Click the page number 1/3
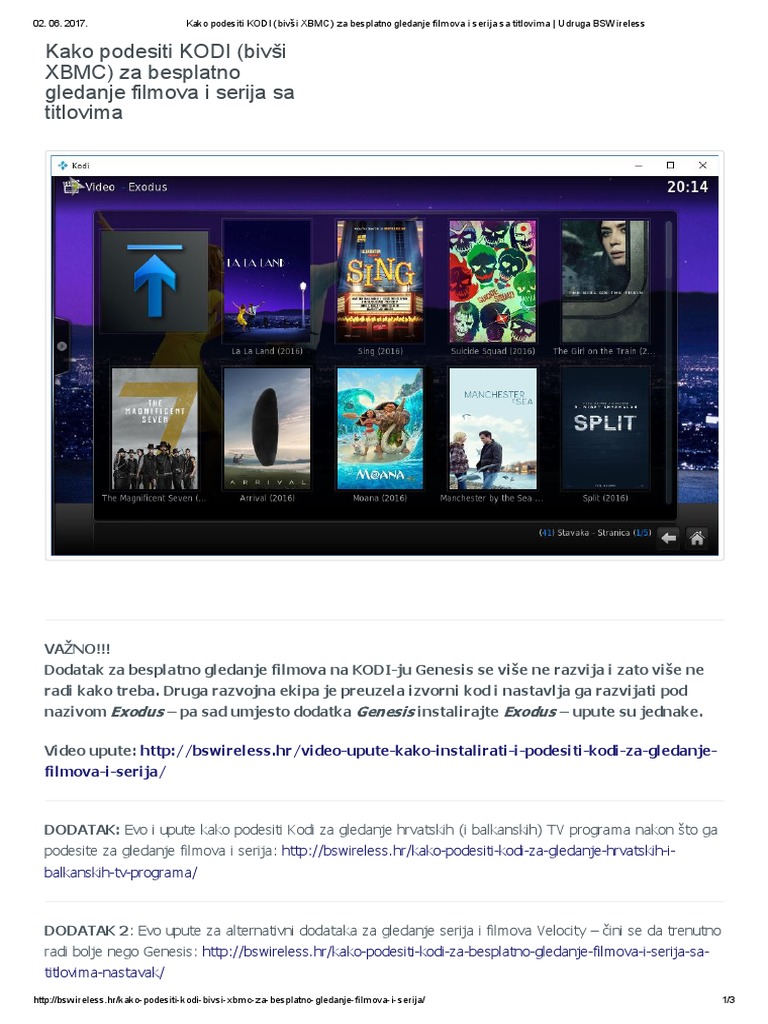The image size is (768, 1024). tap(729, 1000)
